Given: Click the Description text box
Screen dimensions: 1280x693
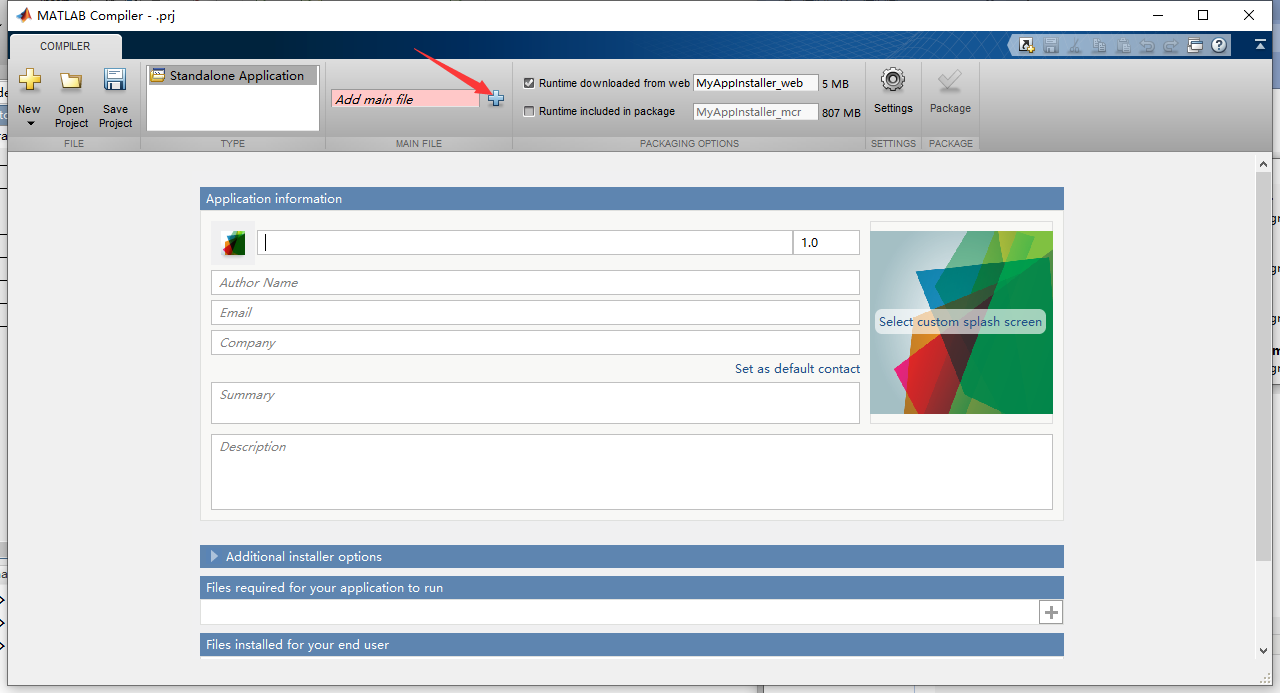Looking at the screenshot, I should tap(632, 472).
